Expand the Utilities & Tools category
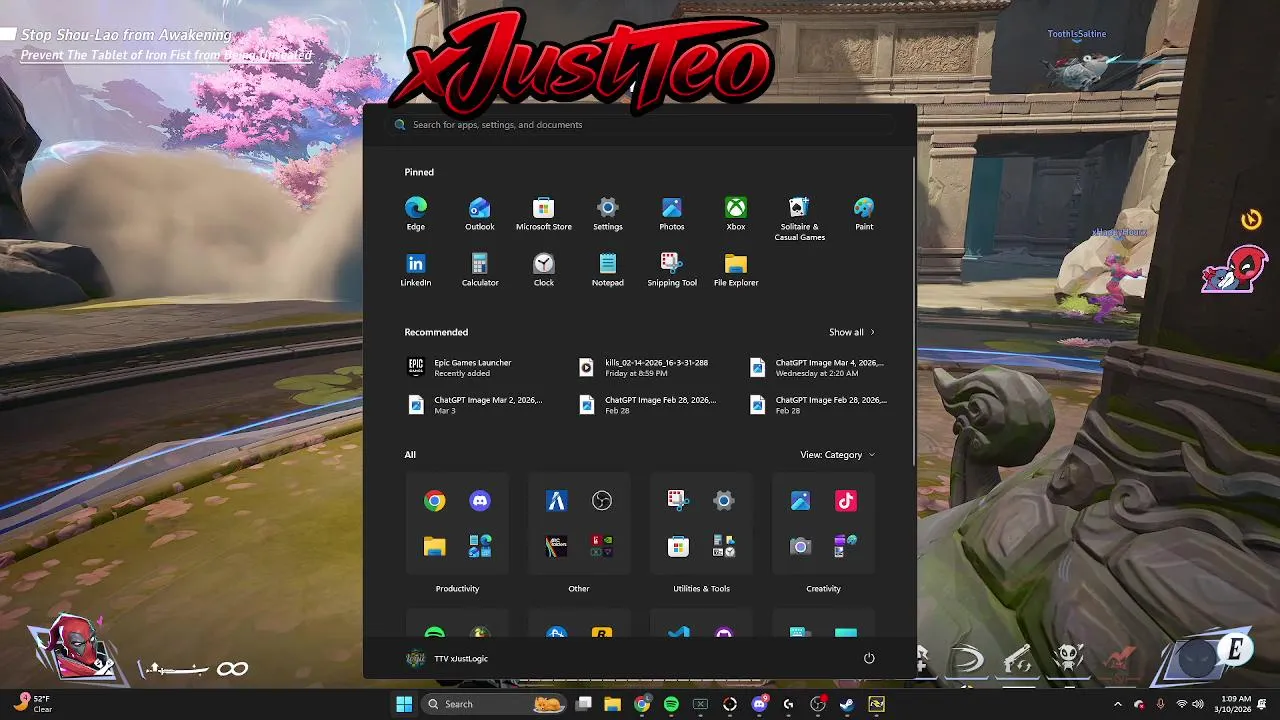 point(701,589)
